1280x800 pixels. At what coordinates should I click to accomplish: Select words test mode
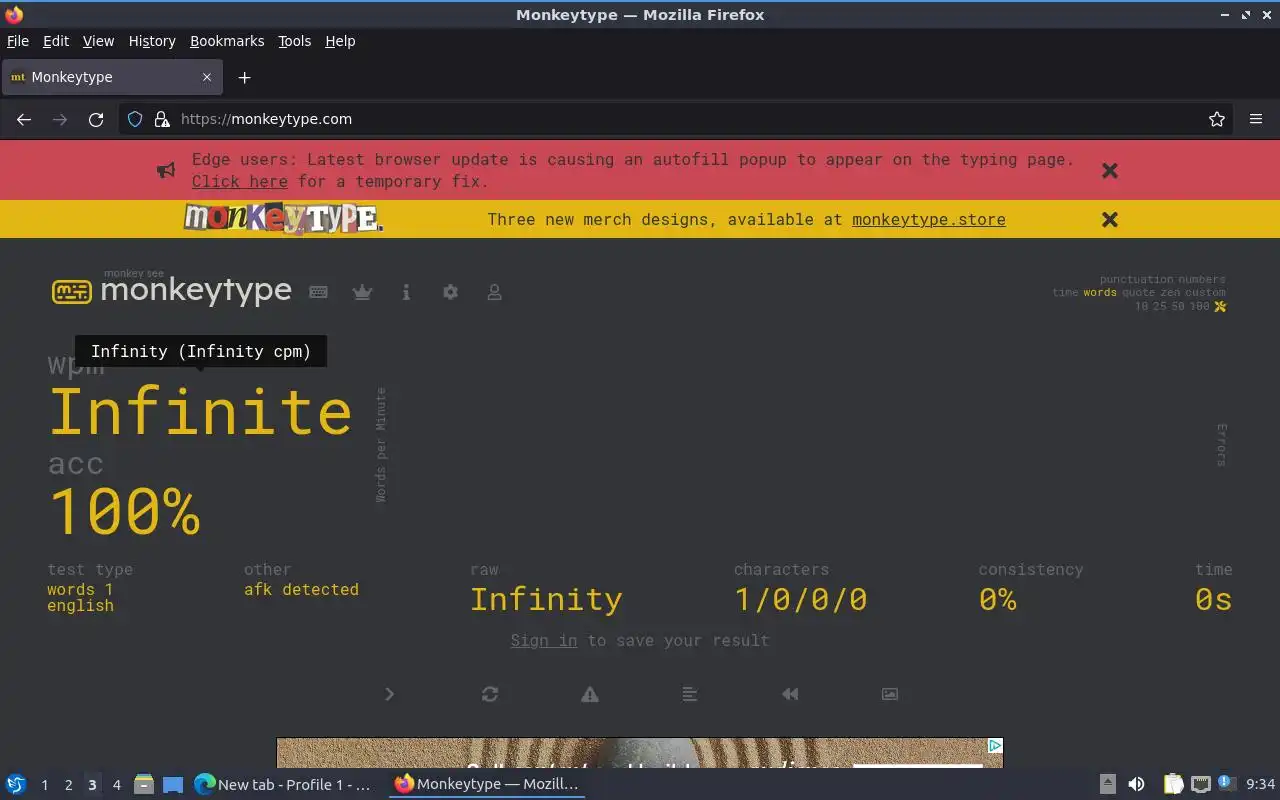point(1100,293)
